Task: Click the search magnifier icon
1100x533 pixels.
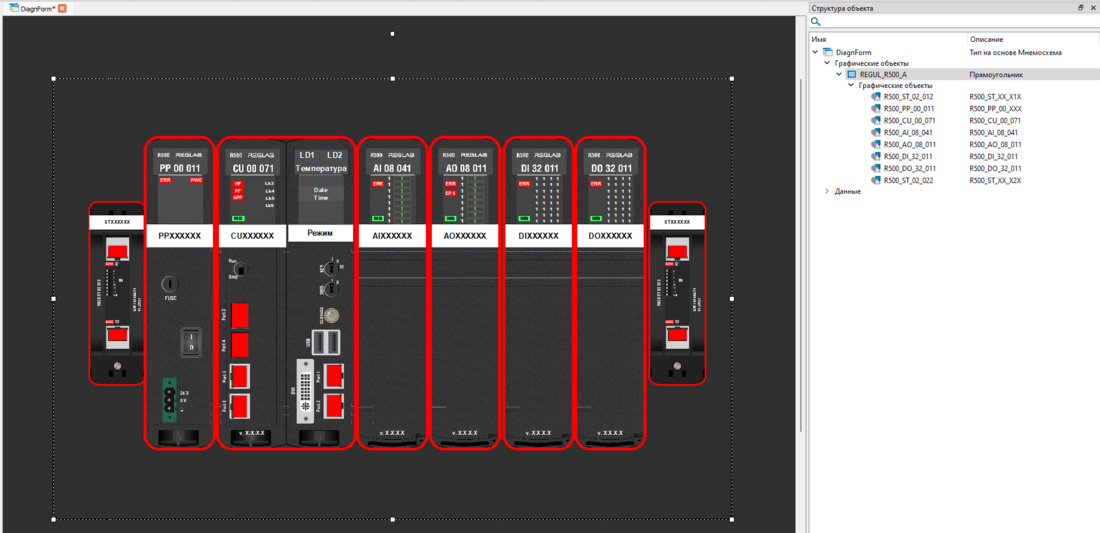Action: tap(816, 22)
